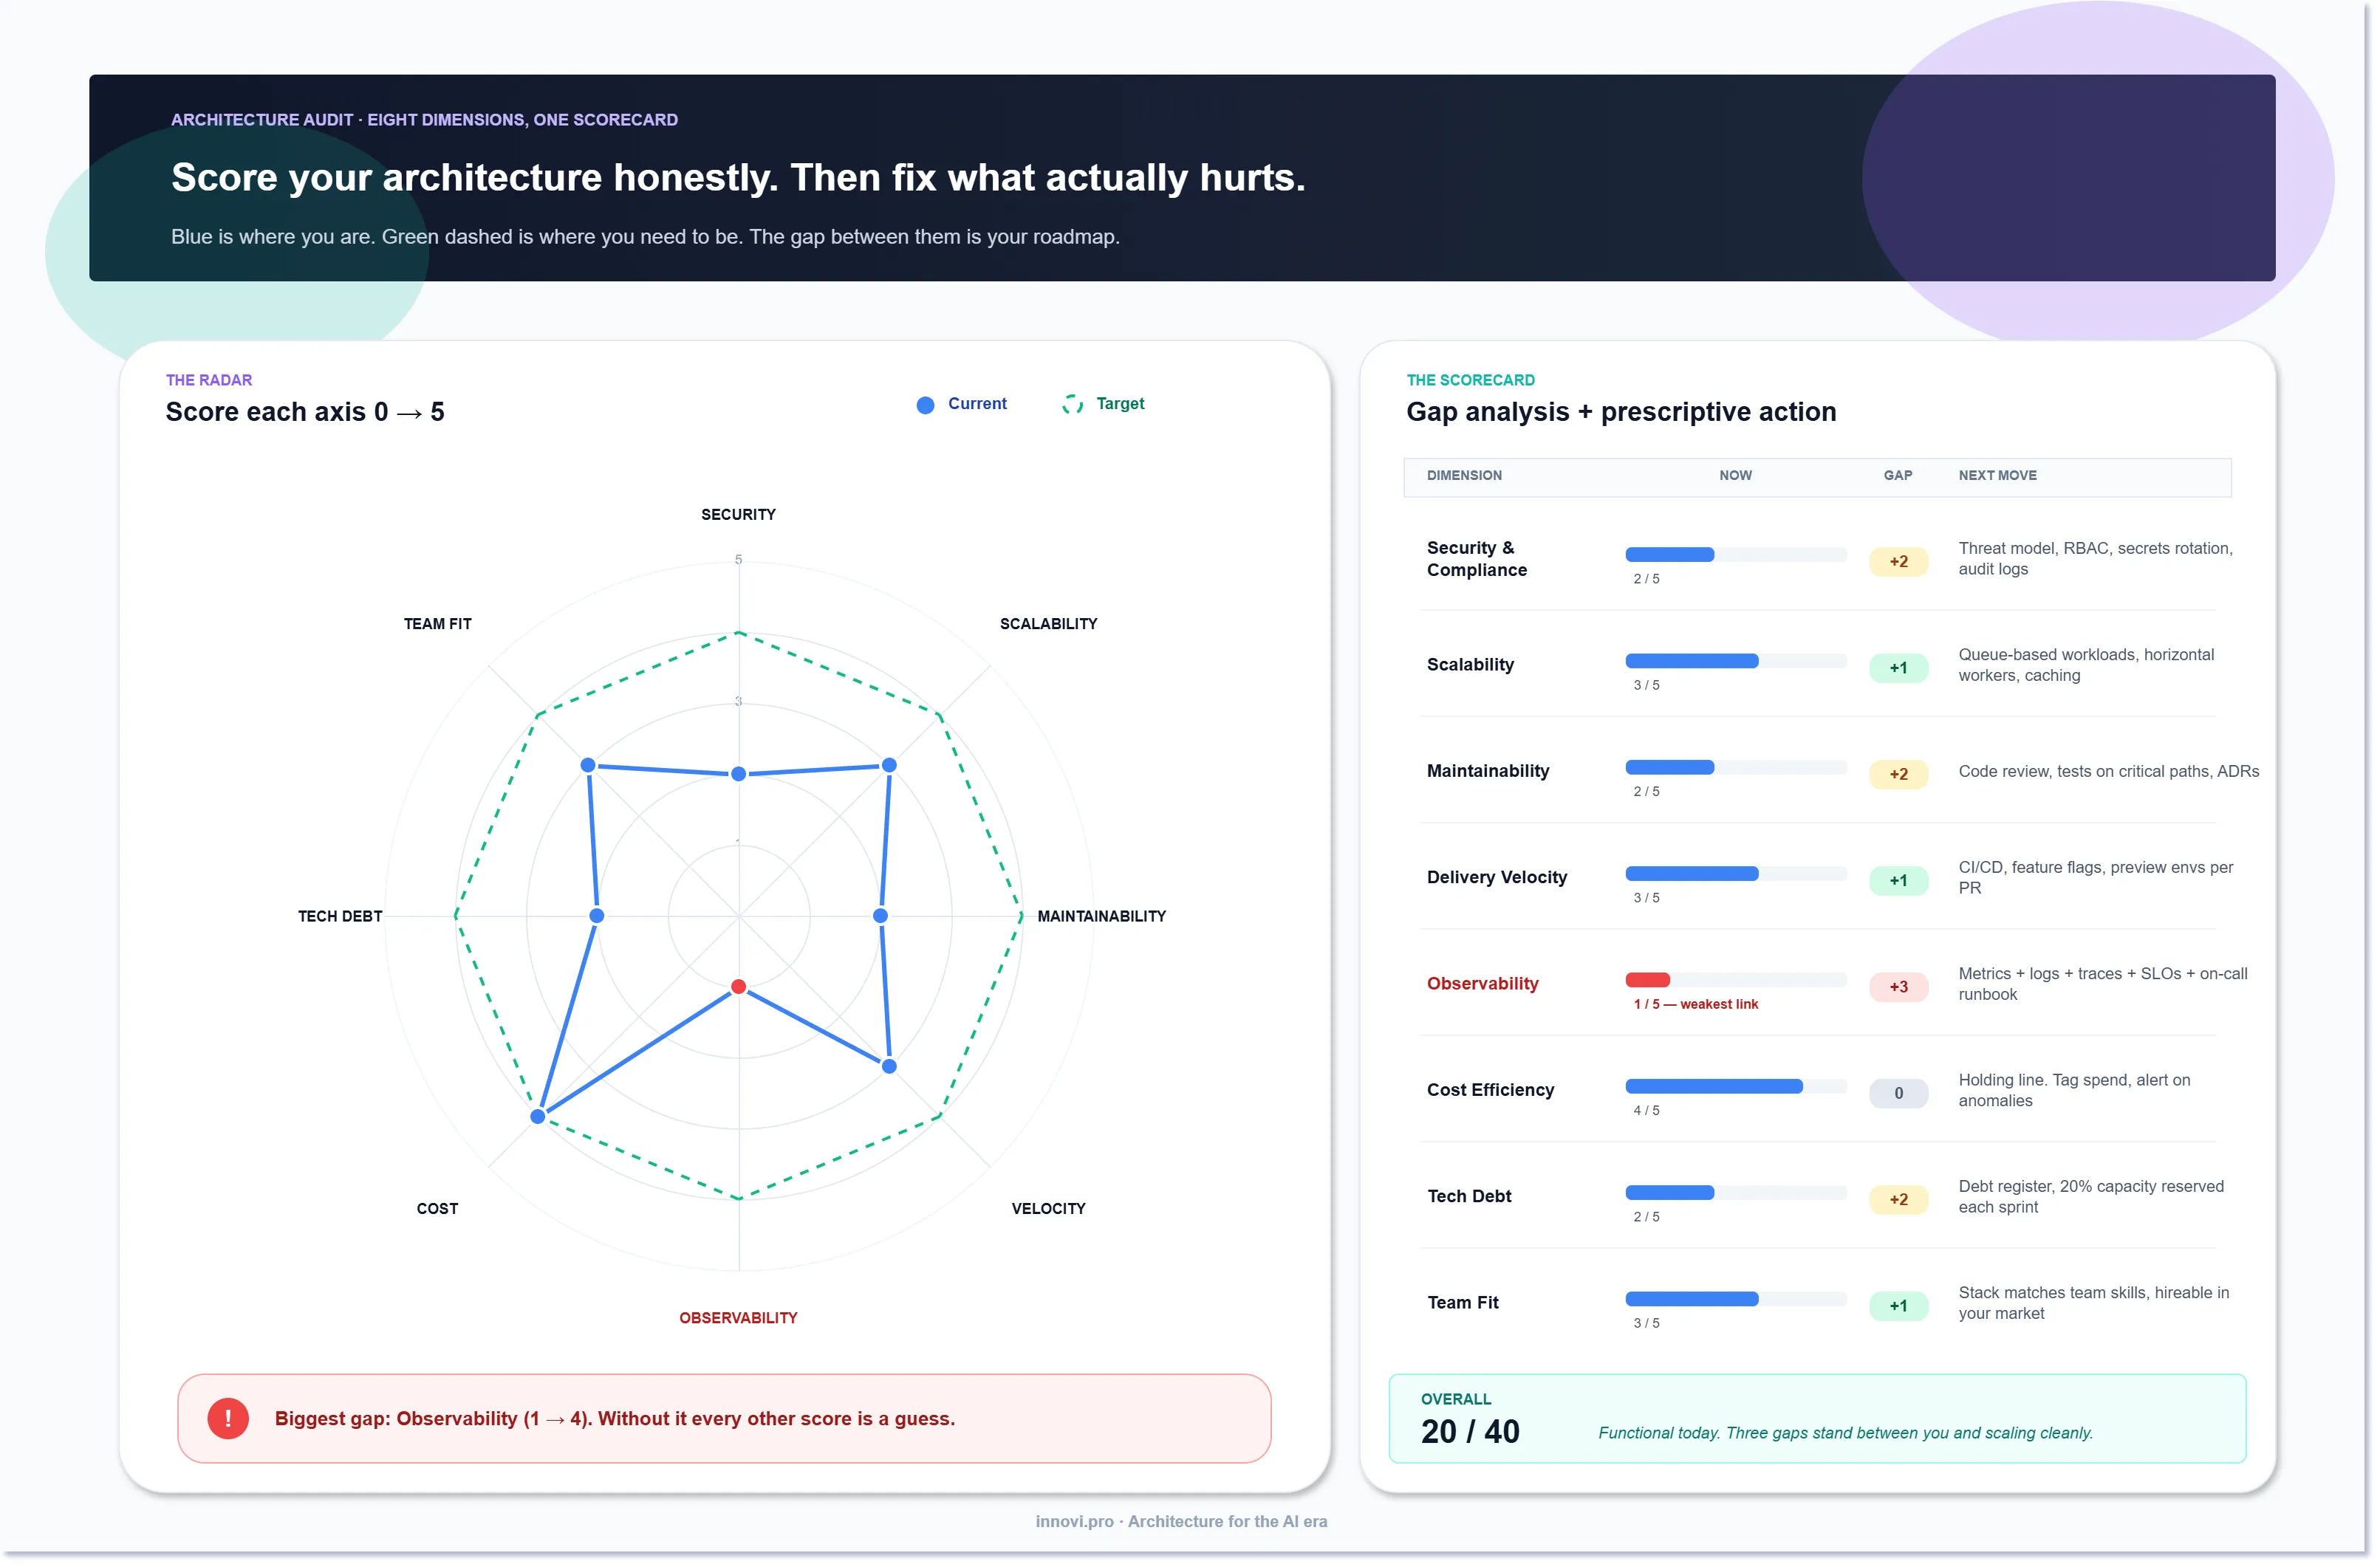
Task: Click the 0 gap badge for Cost Efficiency
Action: pos(1898,1093)
